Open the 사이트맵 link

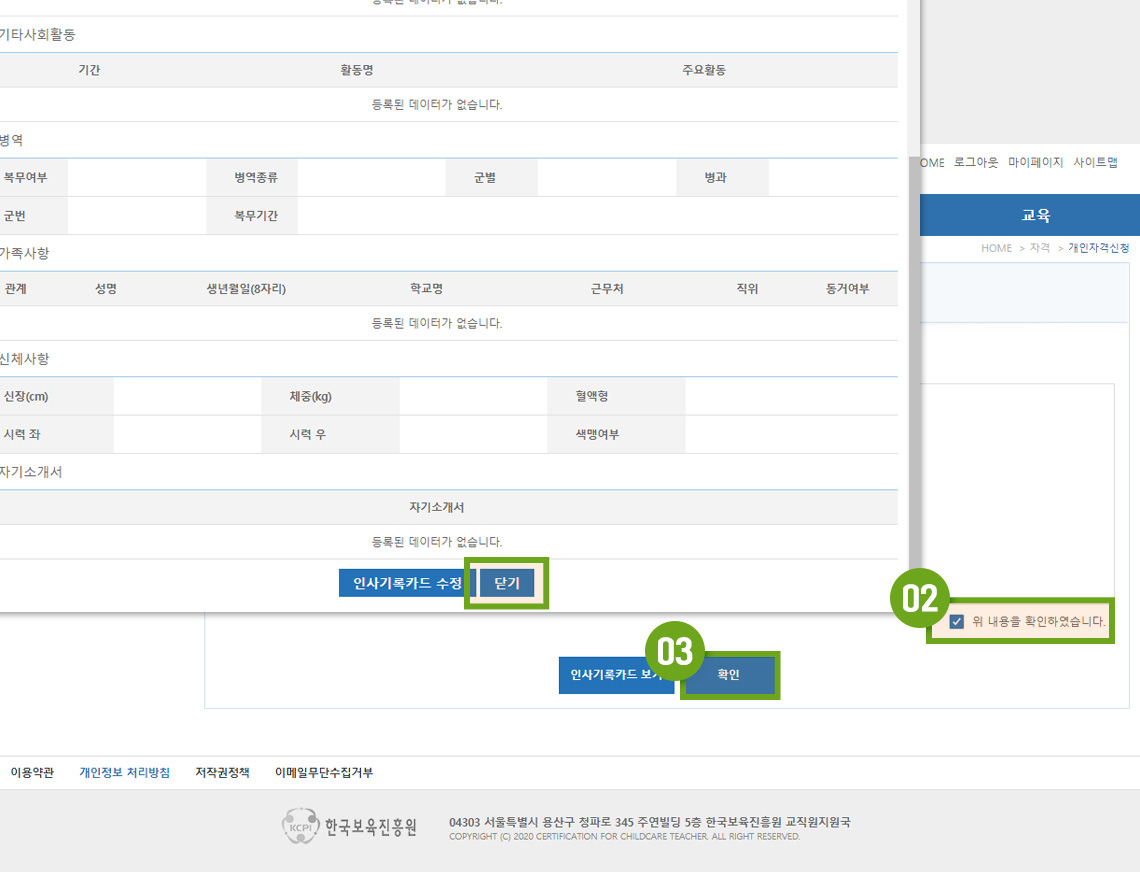click(1095, 162)
